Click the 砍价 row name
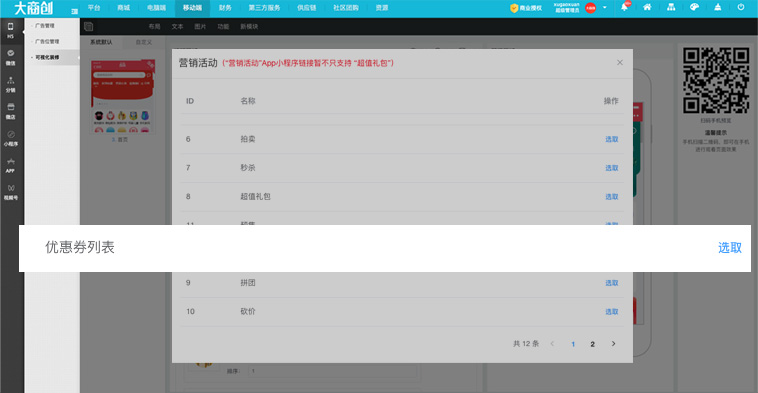Viewport: 758px width, 393px height. [248, 311]
